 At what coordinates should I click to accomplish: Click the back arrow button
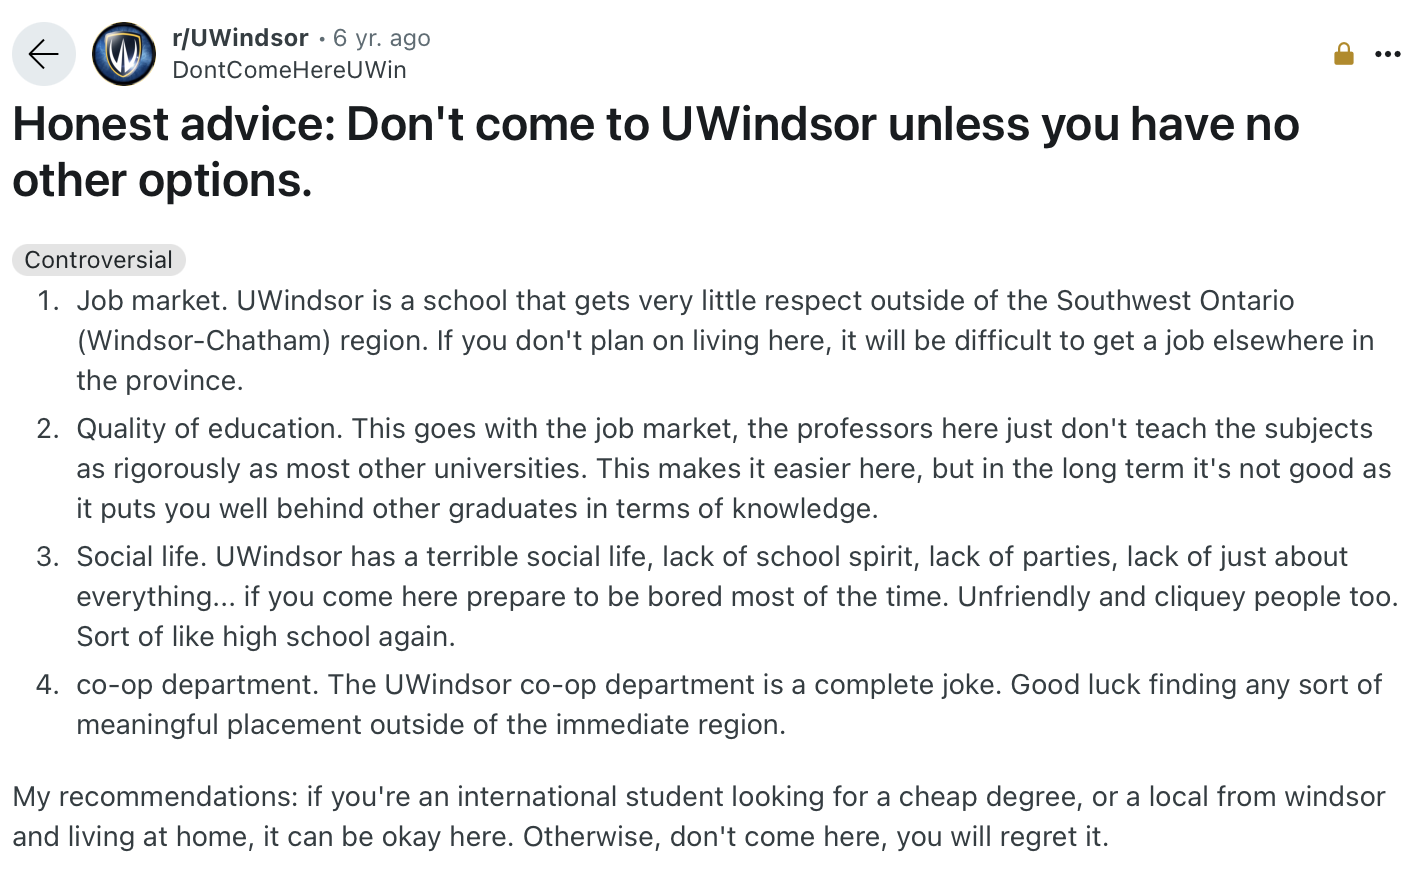click(x=44, y=54)
